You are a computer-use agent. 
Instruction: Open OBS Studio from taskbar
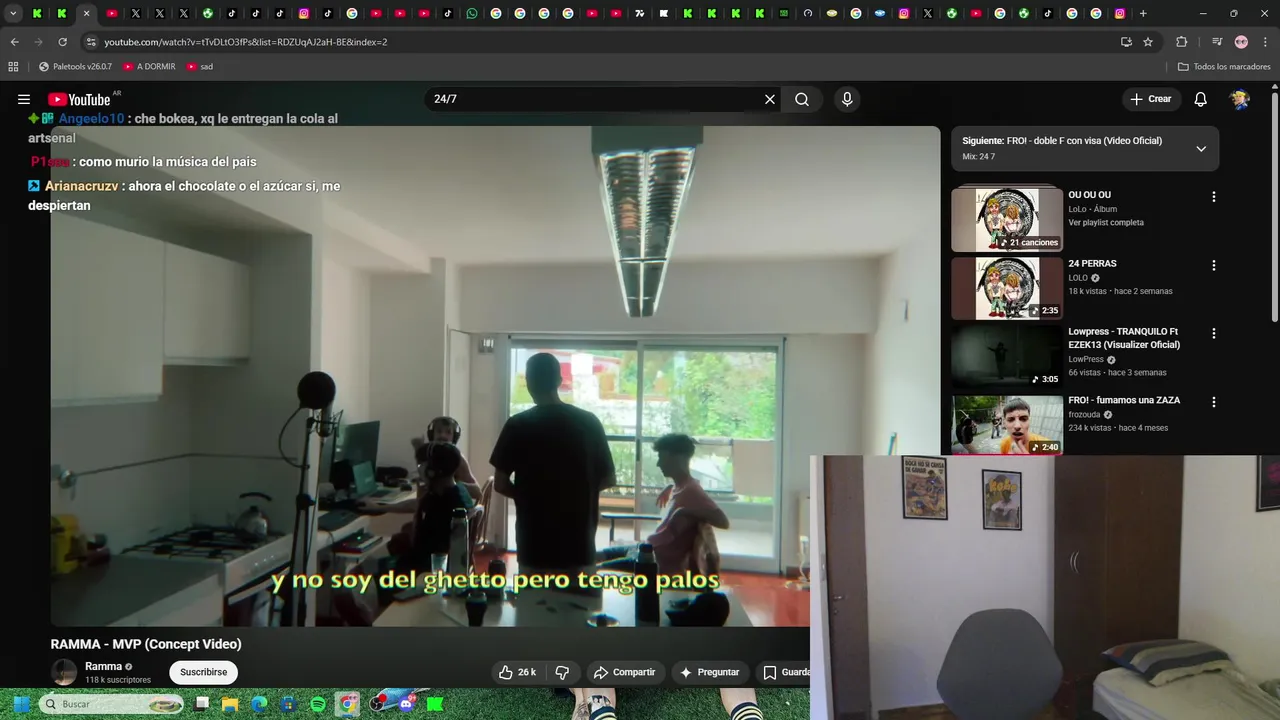click(x=377, y=704)
